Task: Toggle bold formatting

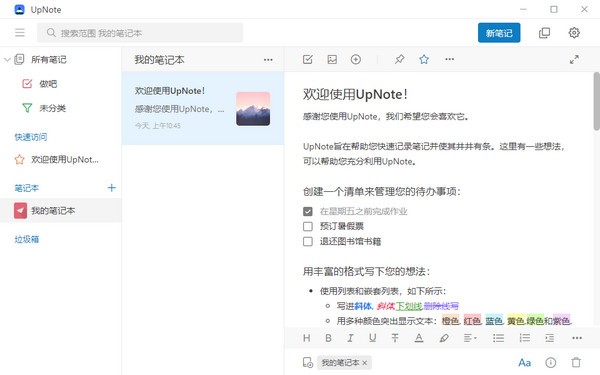Action: coord(328,338)
